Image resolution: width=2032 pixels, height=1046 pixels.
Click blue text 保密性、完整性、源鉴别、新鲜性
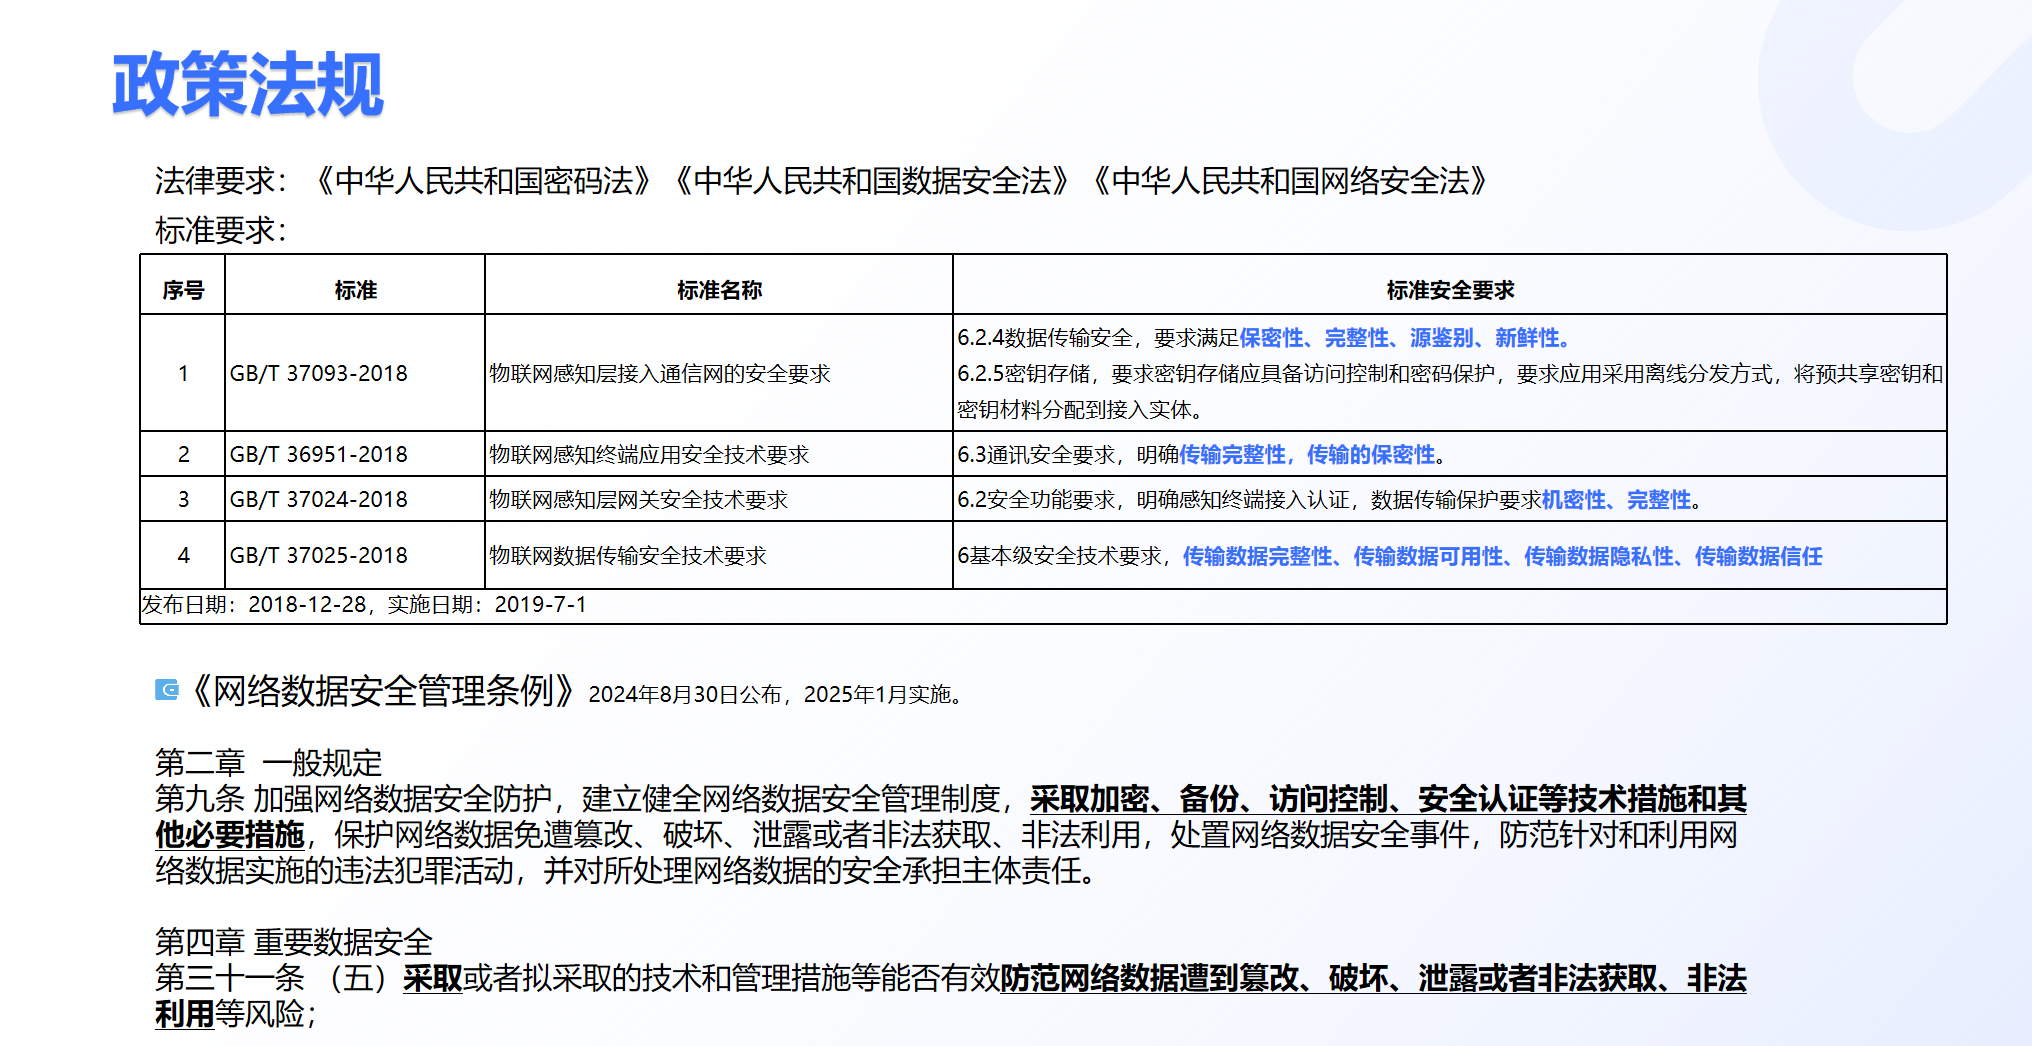[x=1400, y=338]
